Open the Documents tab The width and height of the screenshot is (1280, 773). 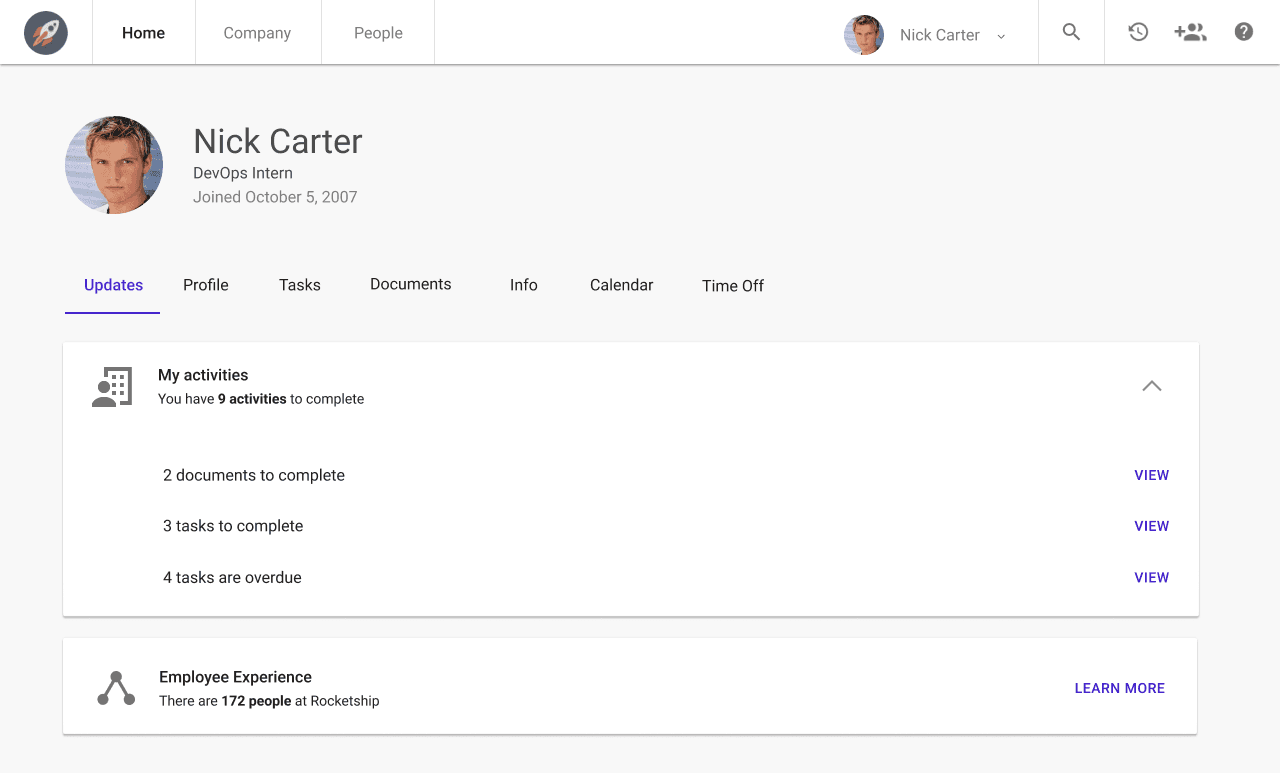pyautogui.click(x=411, y=285)
